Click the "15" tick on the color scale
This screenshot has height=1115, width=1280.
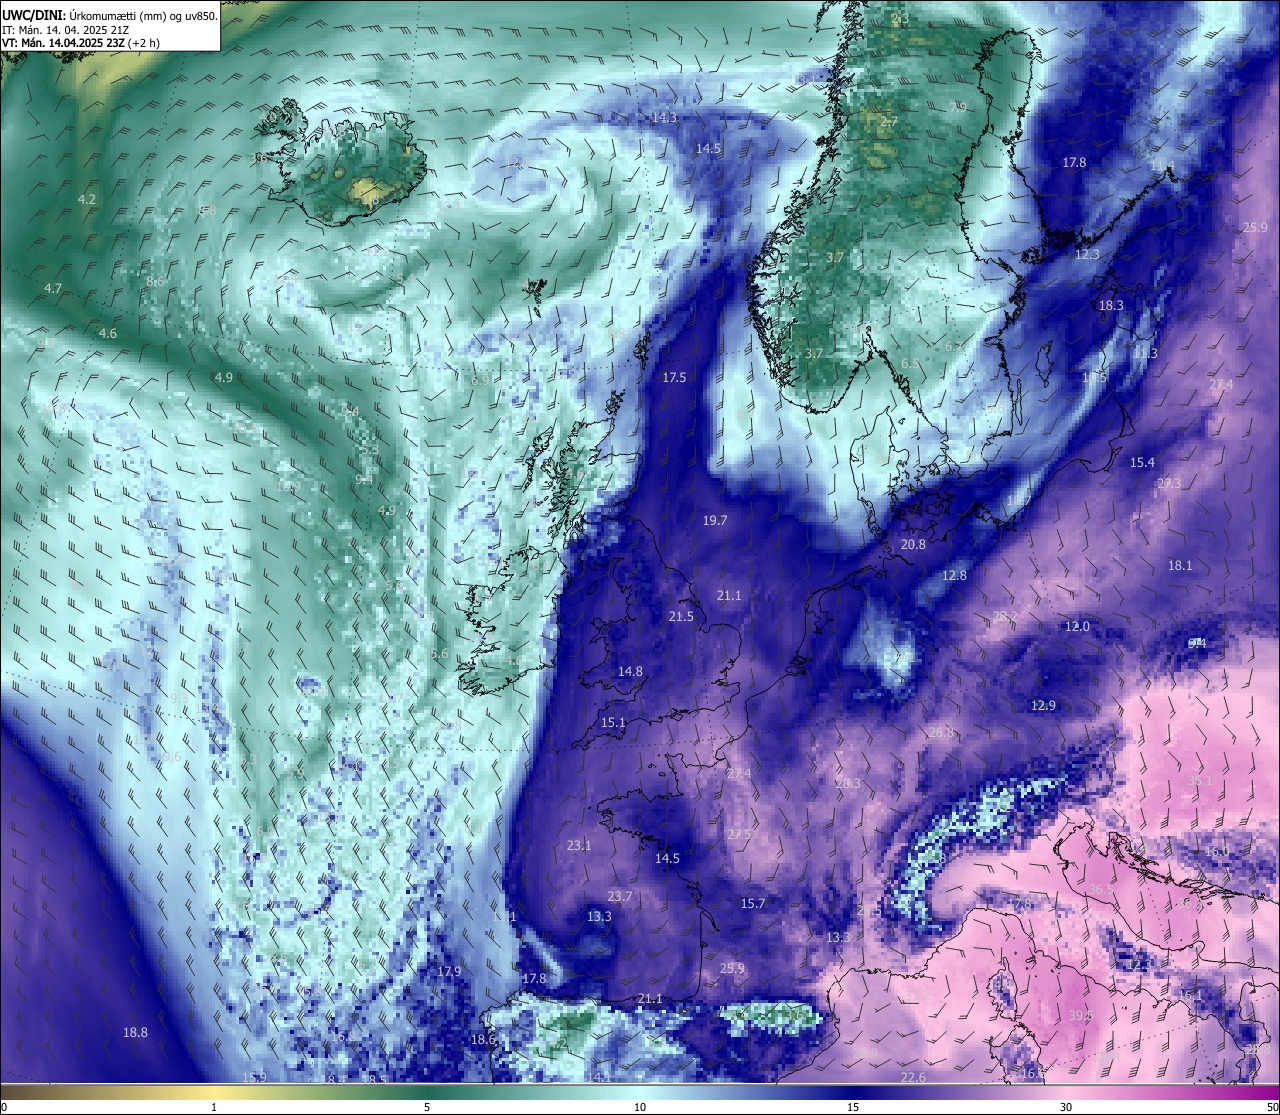(x=853, y=1107)
